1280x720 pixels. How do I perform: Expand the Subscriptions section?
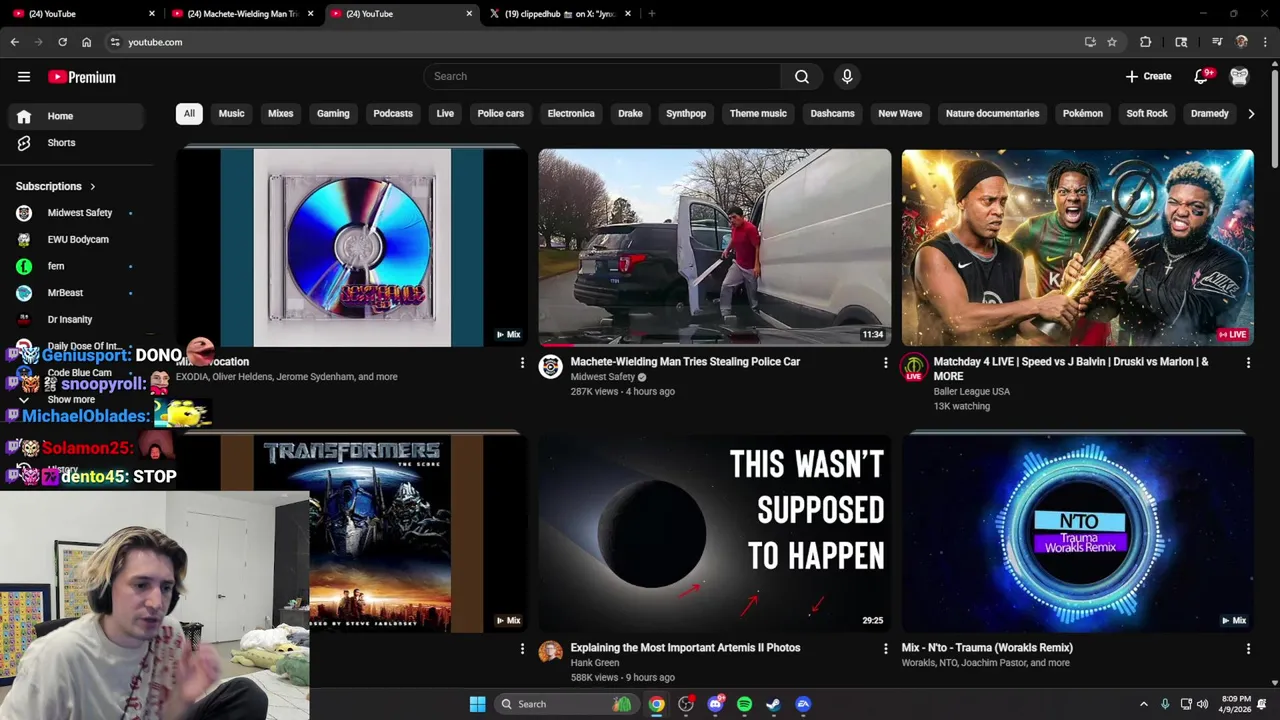pos(56,186)
